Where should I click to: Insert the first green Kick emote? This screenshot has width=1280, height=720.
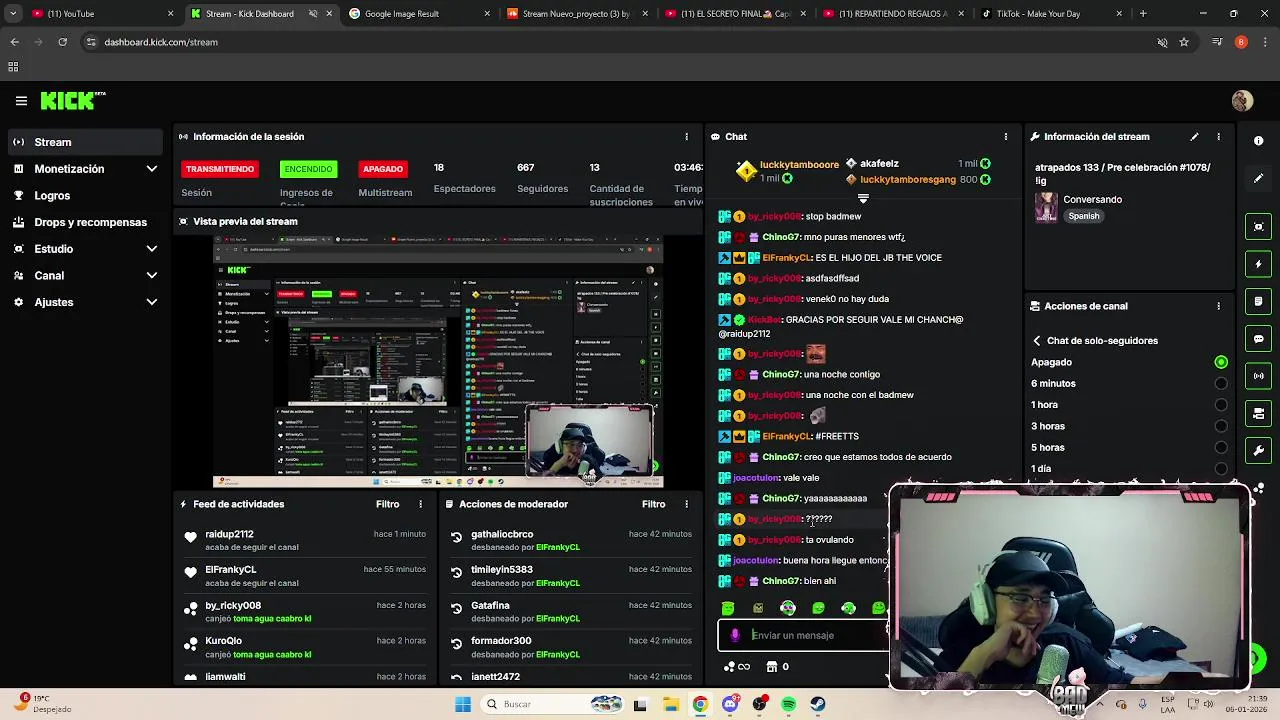click(x=728, y=608)
